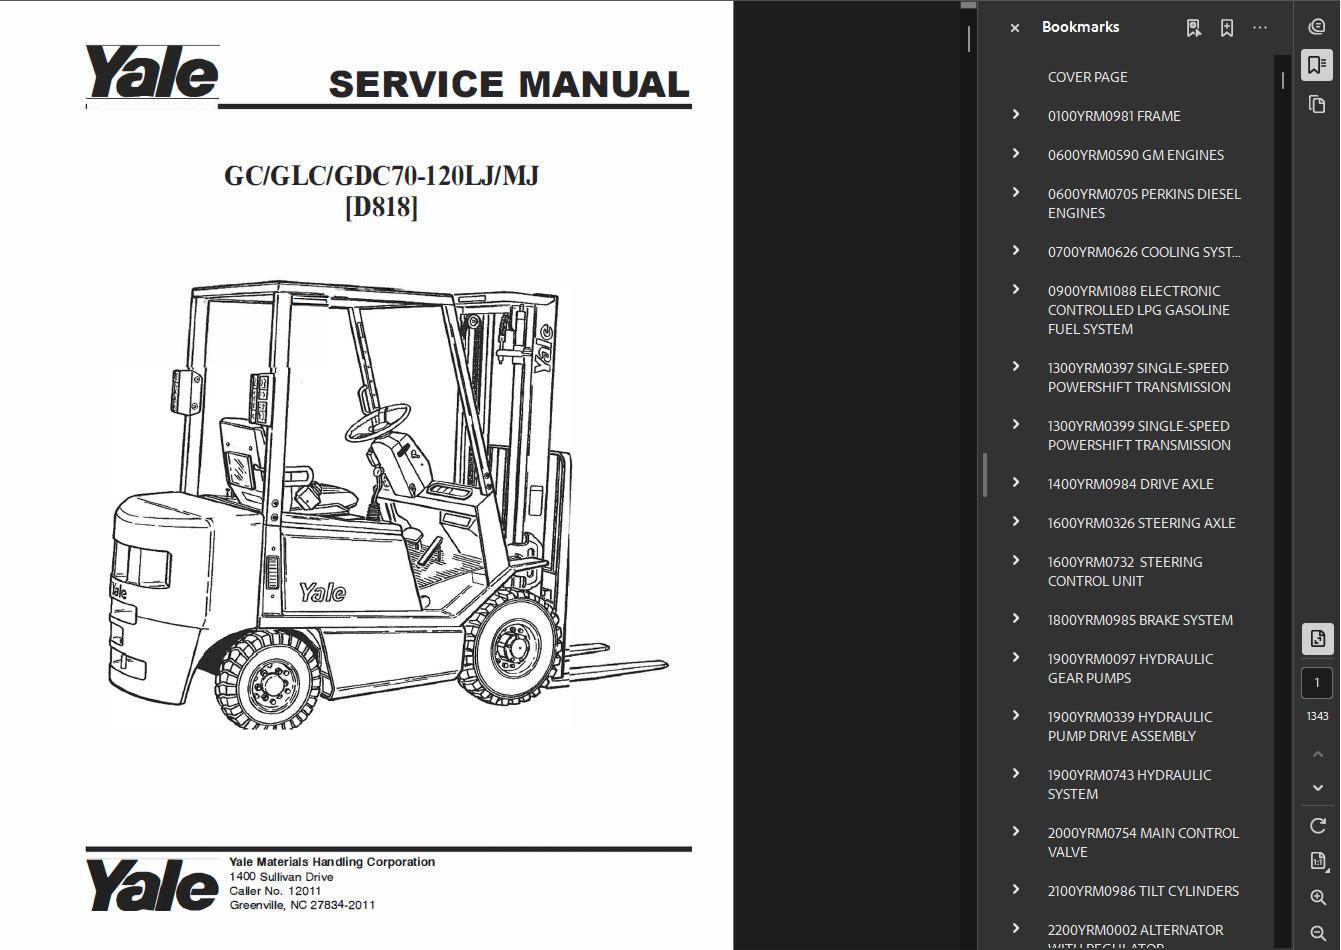The width and height of the screenshot is (1341, 950).
Task: Open the 1900YRM0097 HYDRAULIC GEAR PUMPS bookmark
Action: coord(1130,668)
